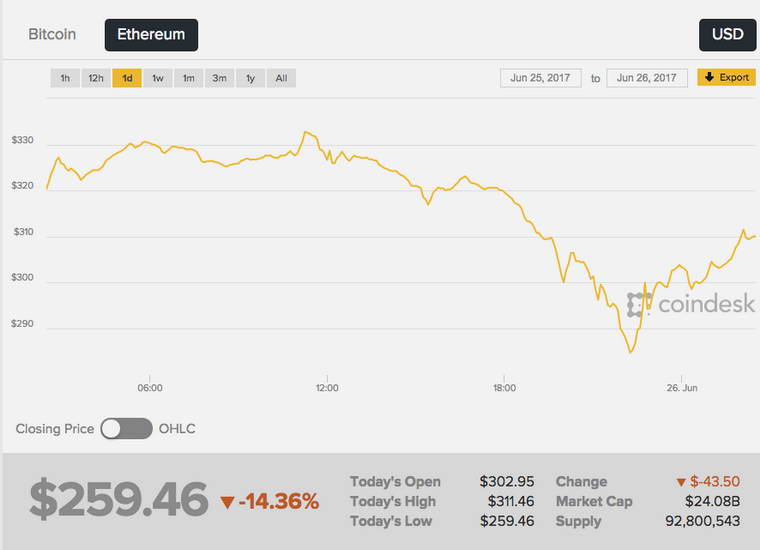Screen dimensions: 760x550
Task: Select the Ethereum tab
Action: 151,35
